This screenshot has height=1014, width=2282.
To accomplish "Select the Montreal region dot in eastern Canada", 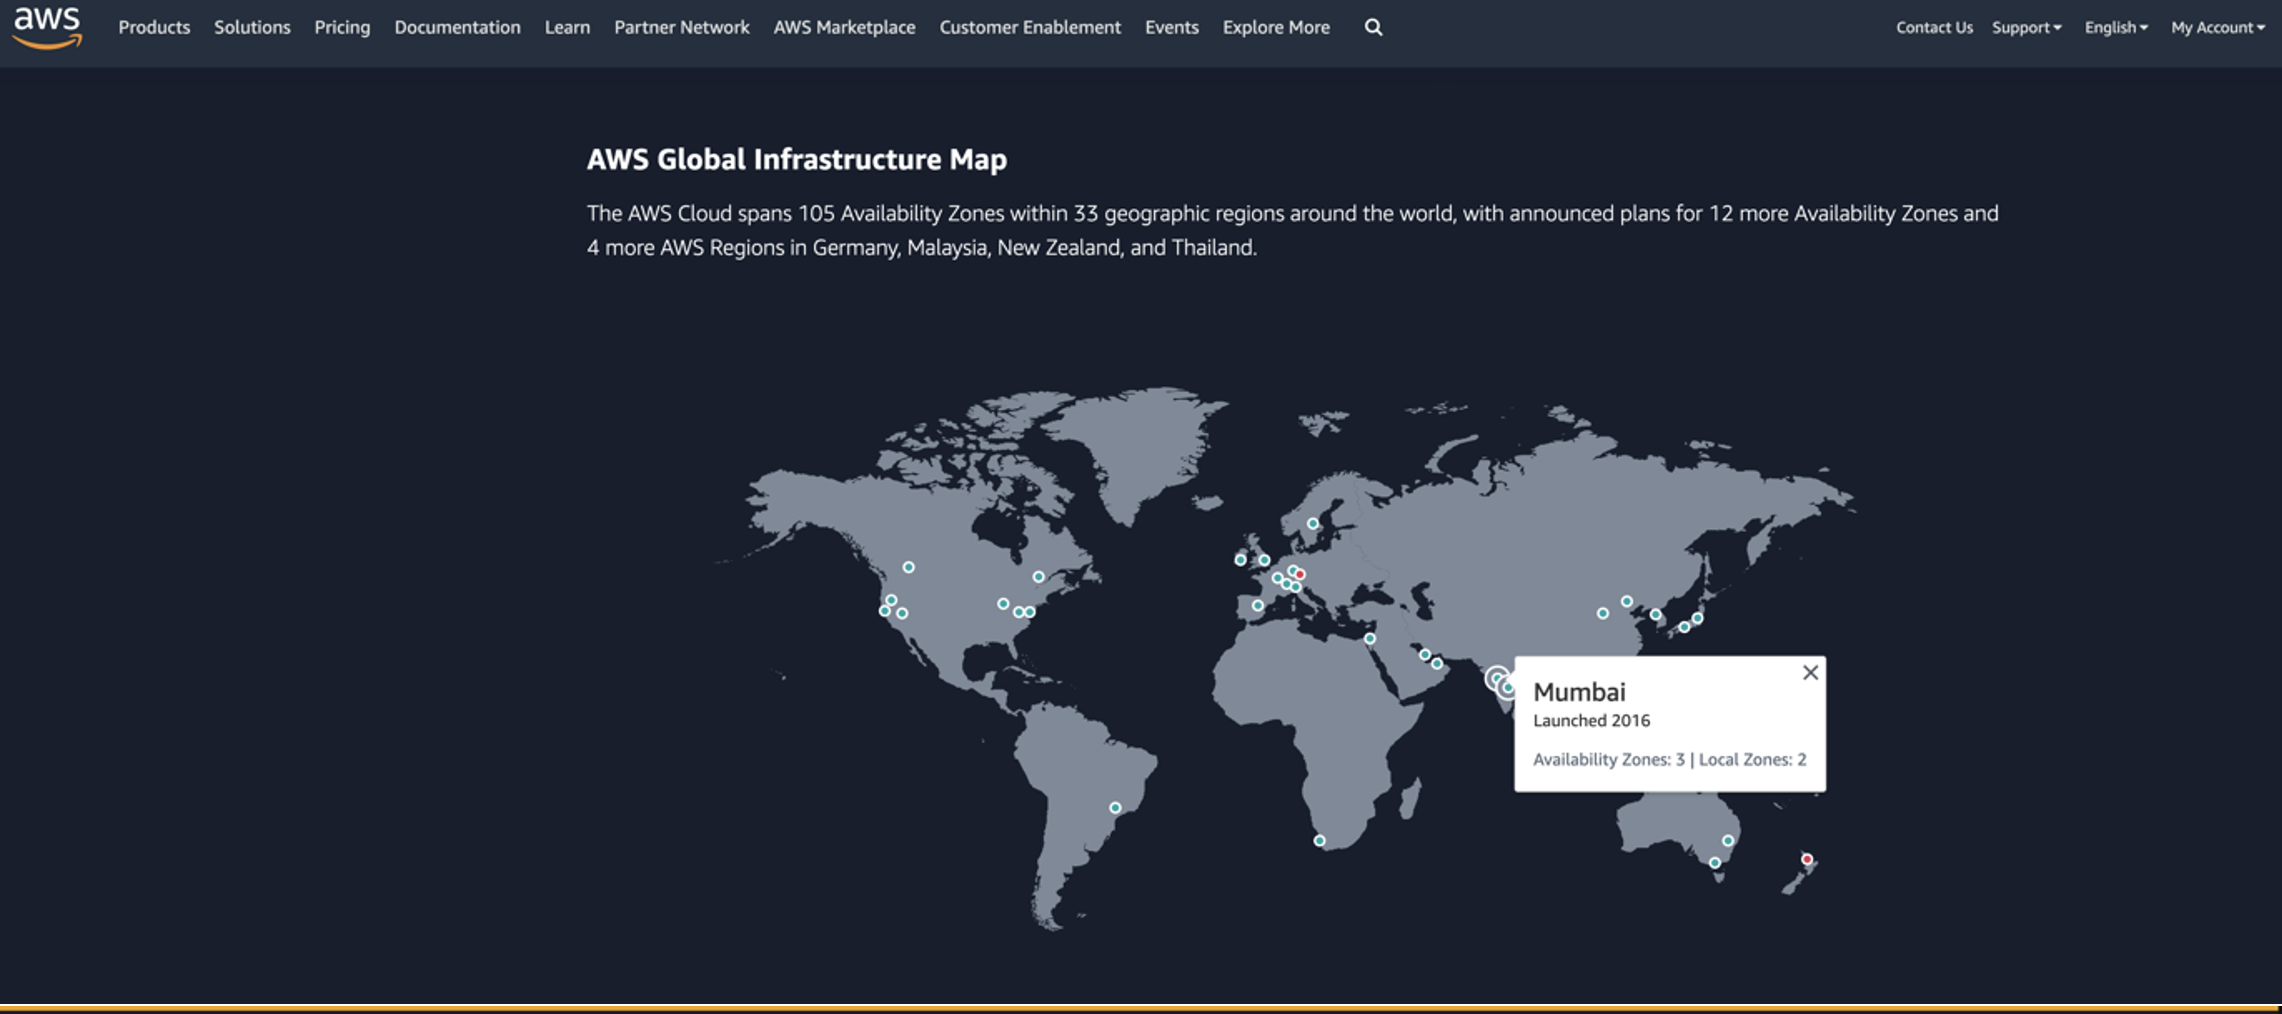I will coord(1038,577).
